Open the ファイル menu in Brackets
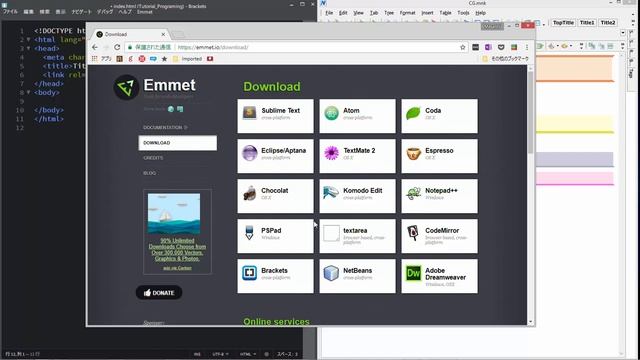 pyautogui.click(x=10, y=12)
